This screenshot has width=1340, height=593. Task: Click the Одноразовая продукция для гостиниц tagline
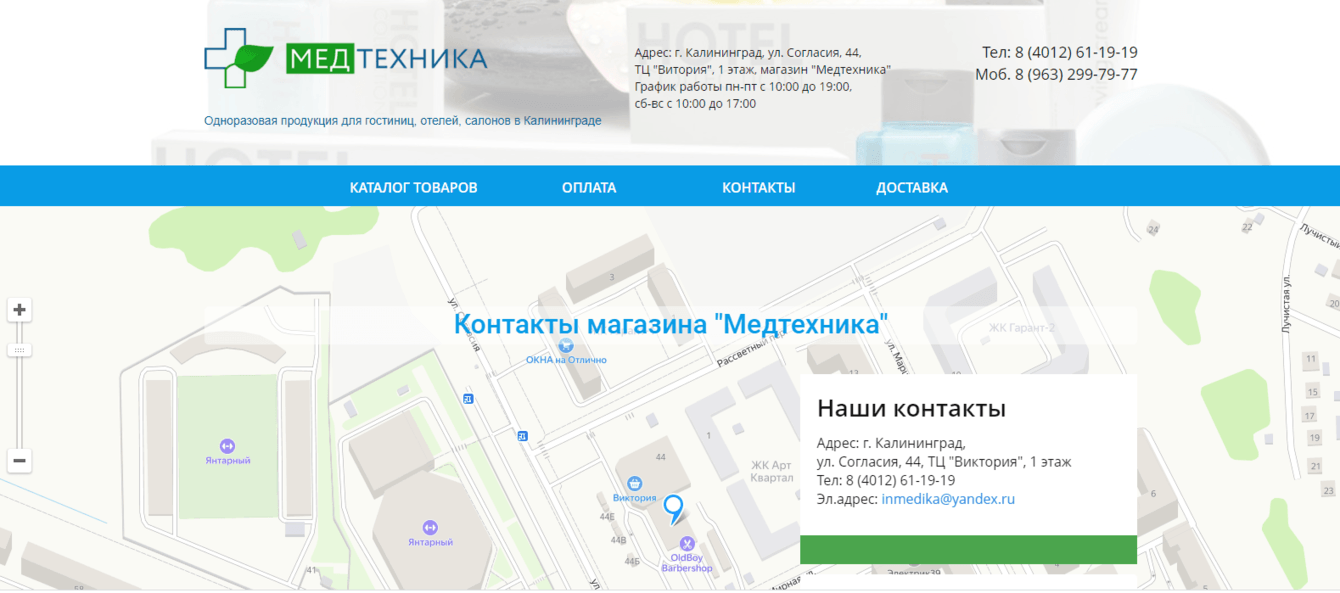tap(403, 121)
